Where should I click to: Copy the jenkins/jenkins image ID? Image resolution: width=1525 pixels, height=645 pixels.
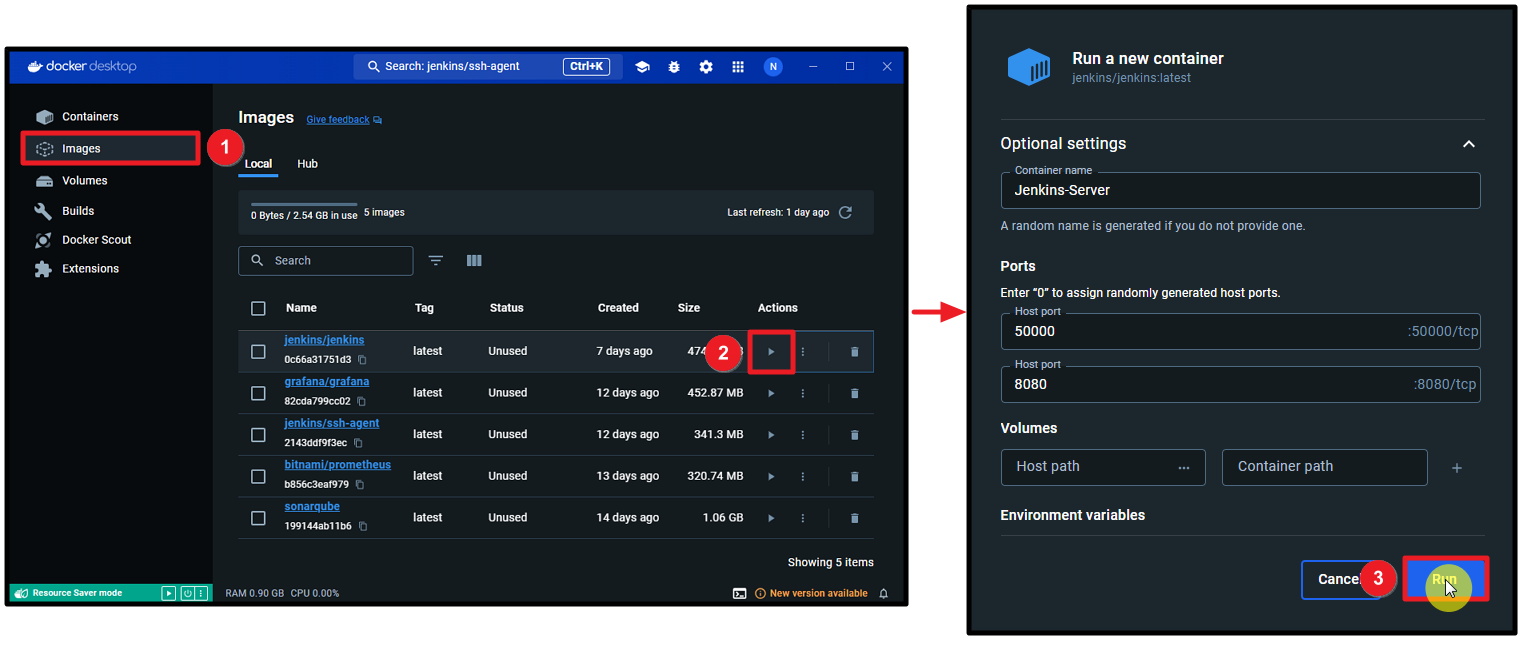pos(363,360)
